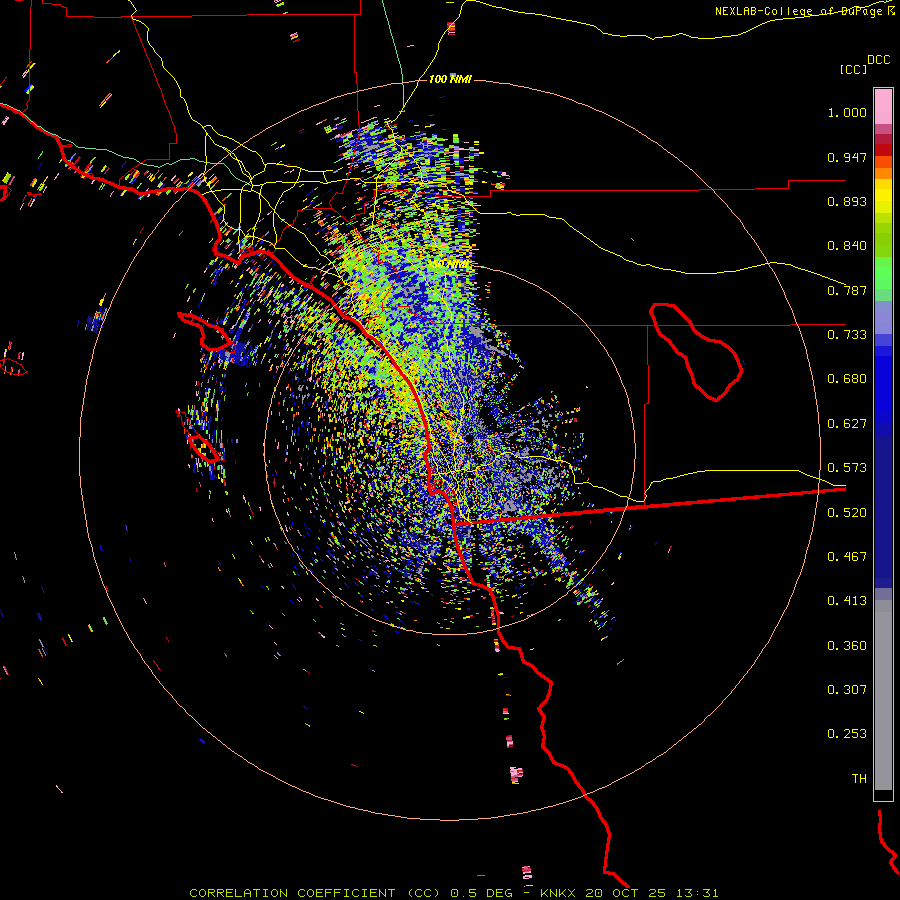Click the 0.733 scale value

pyautogui.click(x=847, y=335)
